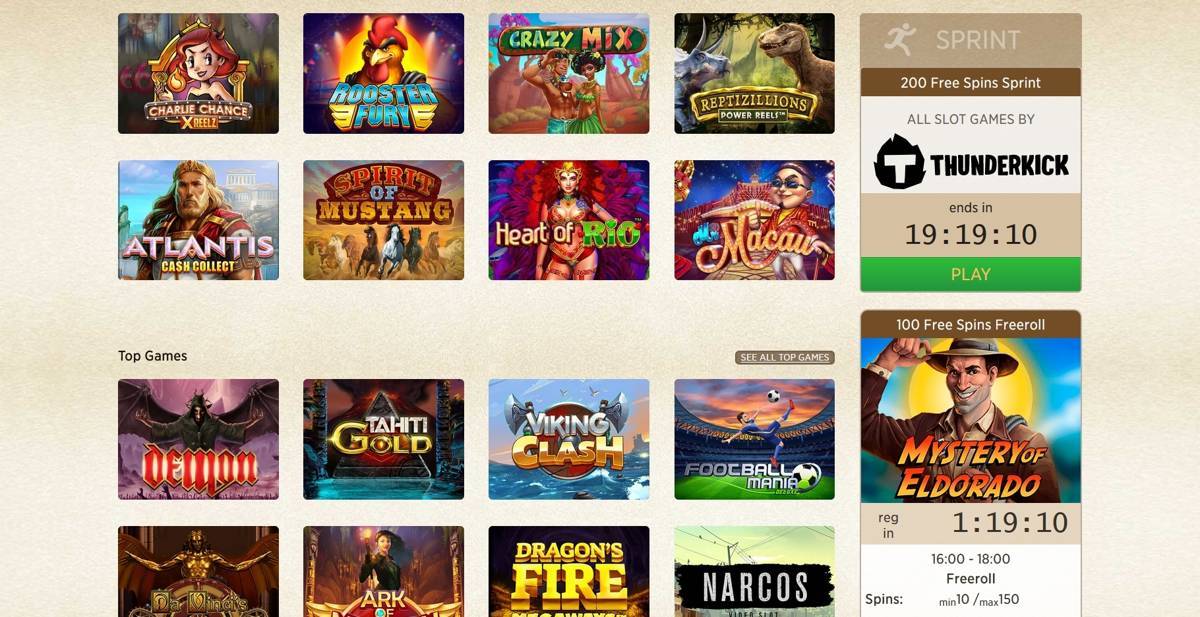Open the Dragon's Fire Megaways slot
The image size is (1200, 617).
pos(569,571)
